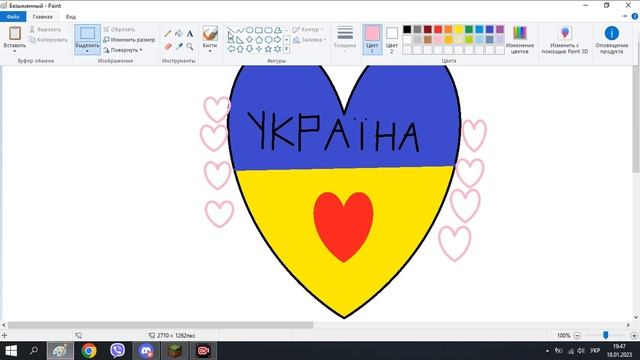Click the horizontal scrollbar right arrow

tap(628, 325)
